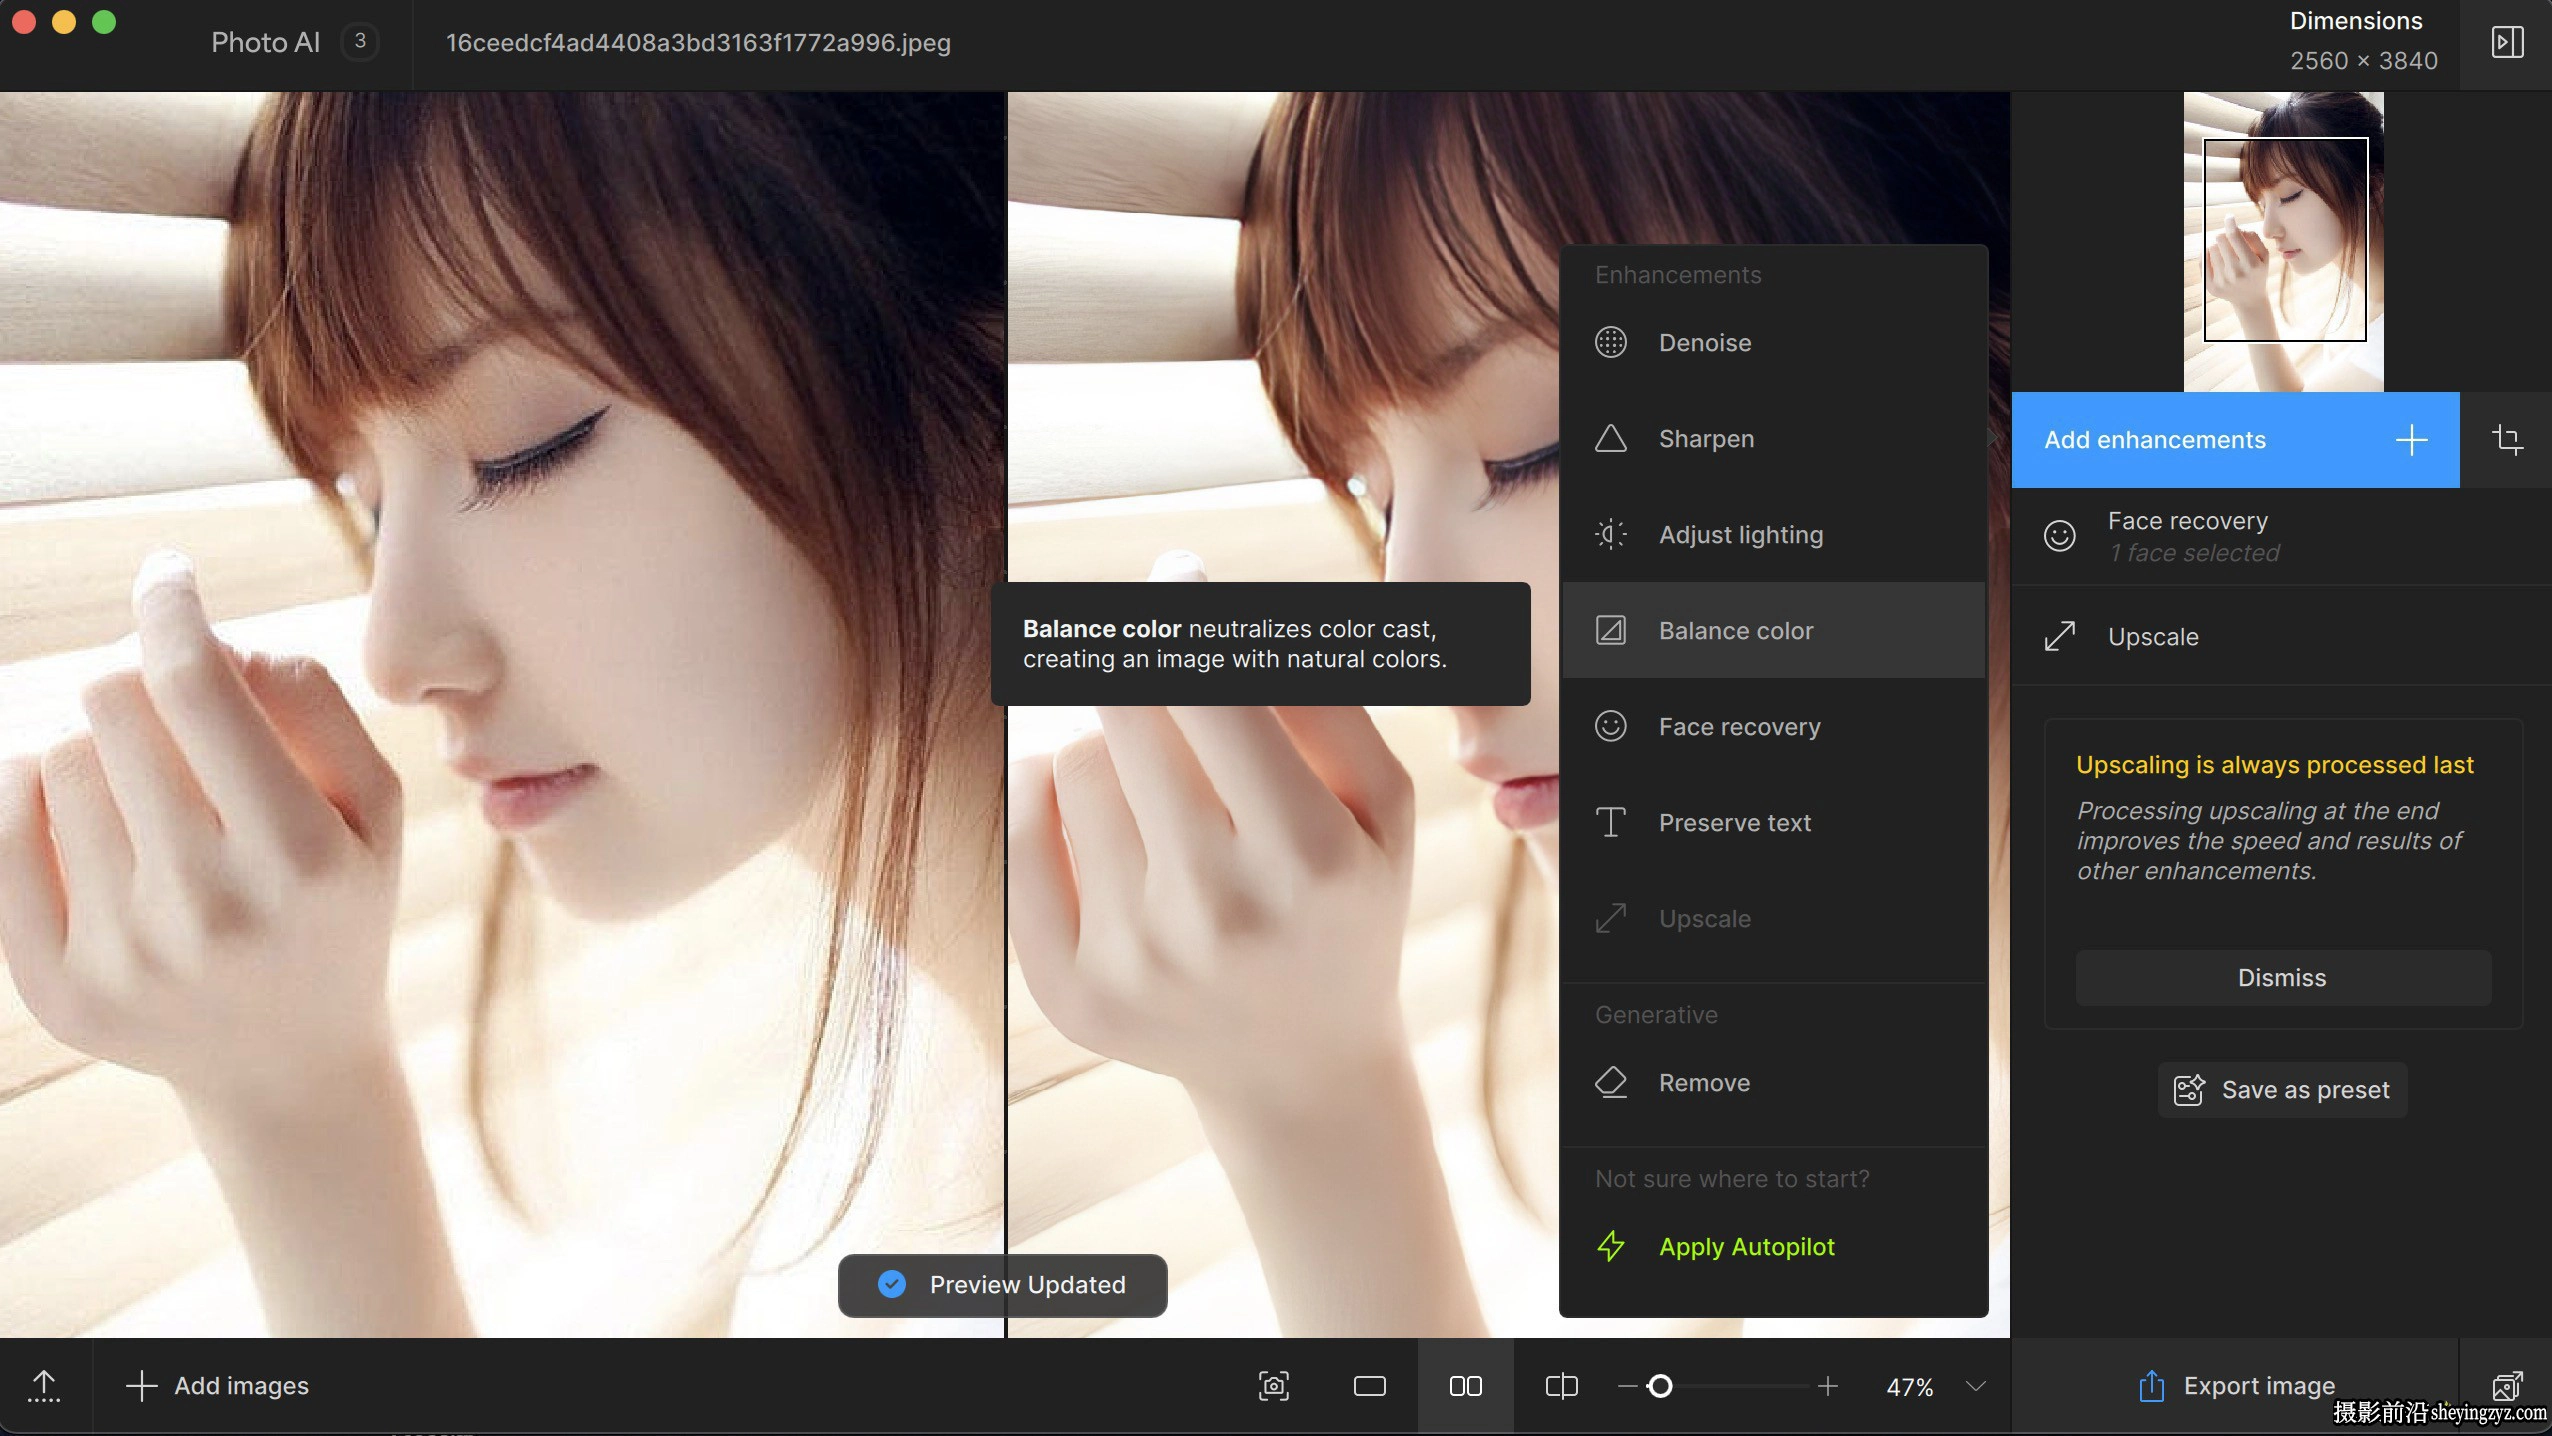Click the Remove eraser icon

[x=1610, y=1082]
